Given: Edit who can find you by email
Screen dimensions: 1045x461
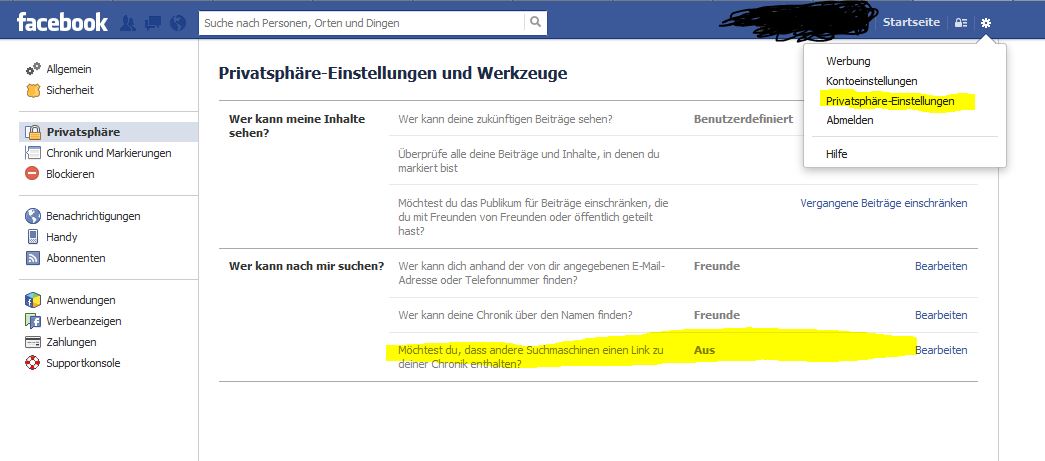Looking at the screenshot, I should tap(941, 266).
